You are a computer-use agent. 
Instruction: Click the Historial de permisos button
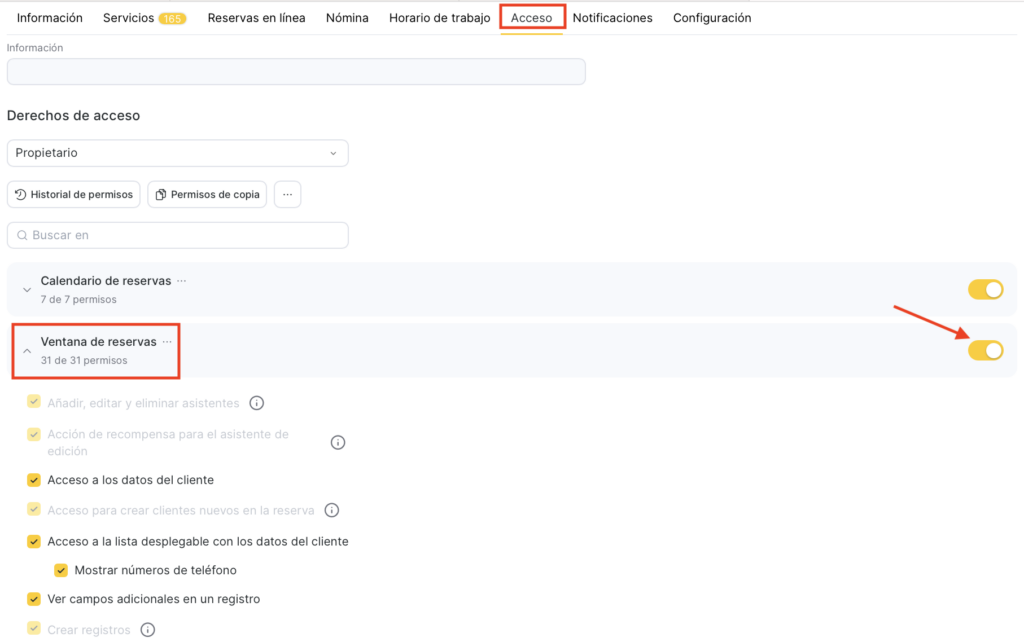(73, 194)
